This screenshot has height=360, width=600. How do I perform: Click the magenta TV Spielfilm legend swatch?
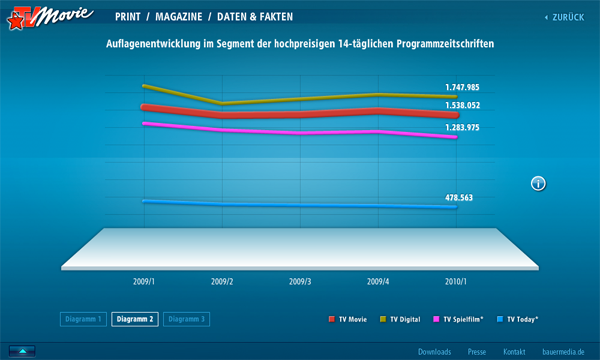[x=436, y=319]
